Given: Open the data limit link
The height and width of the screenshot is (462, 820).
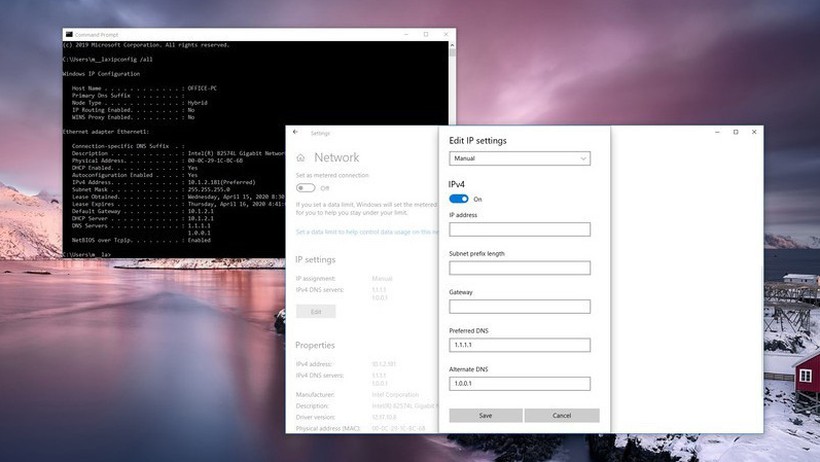Looking at the screenshot, I should point(367,232).
